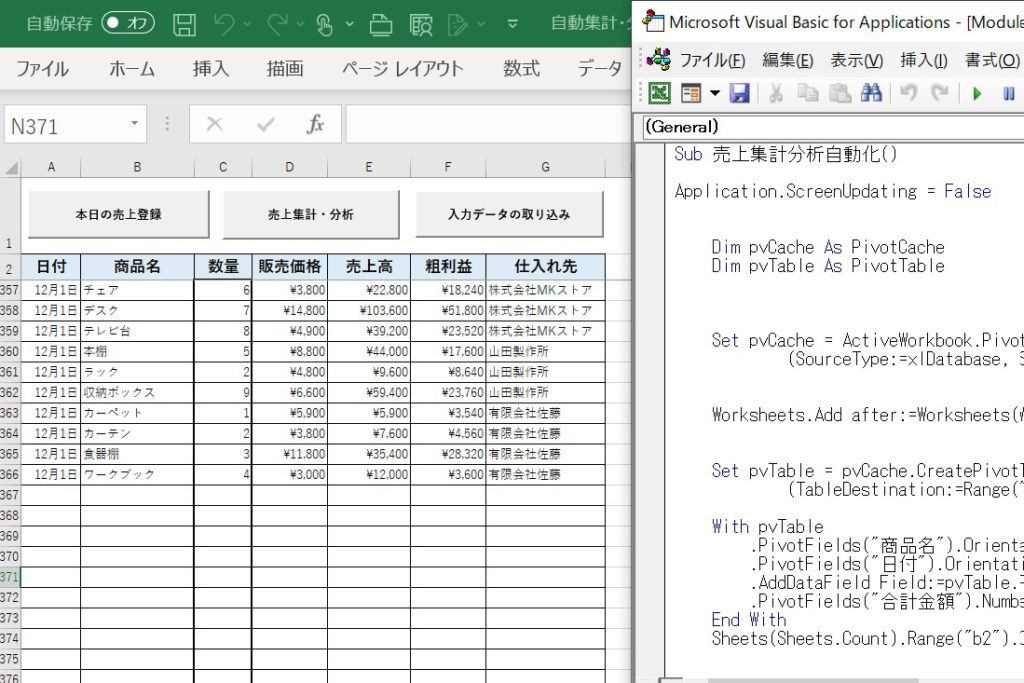1024x683 pixels.
Task: Click inside the Excel formula bar input
Action: 488,124
